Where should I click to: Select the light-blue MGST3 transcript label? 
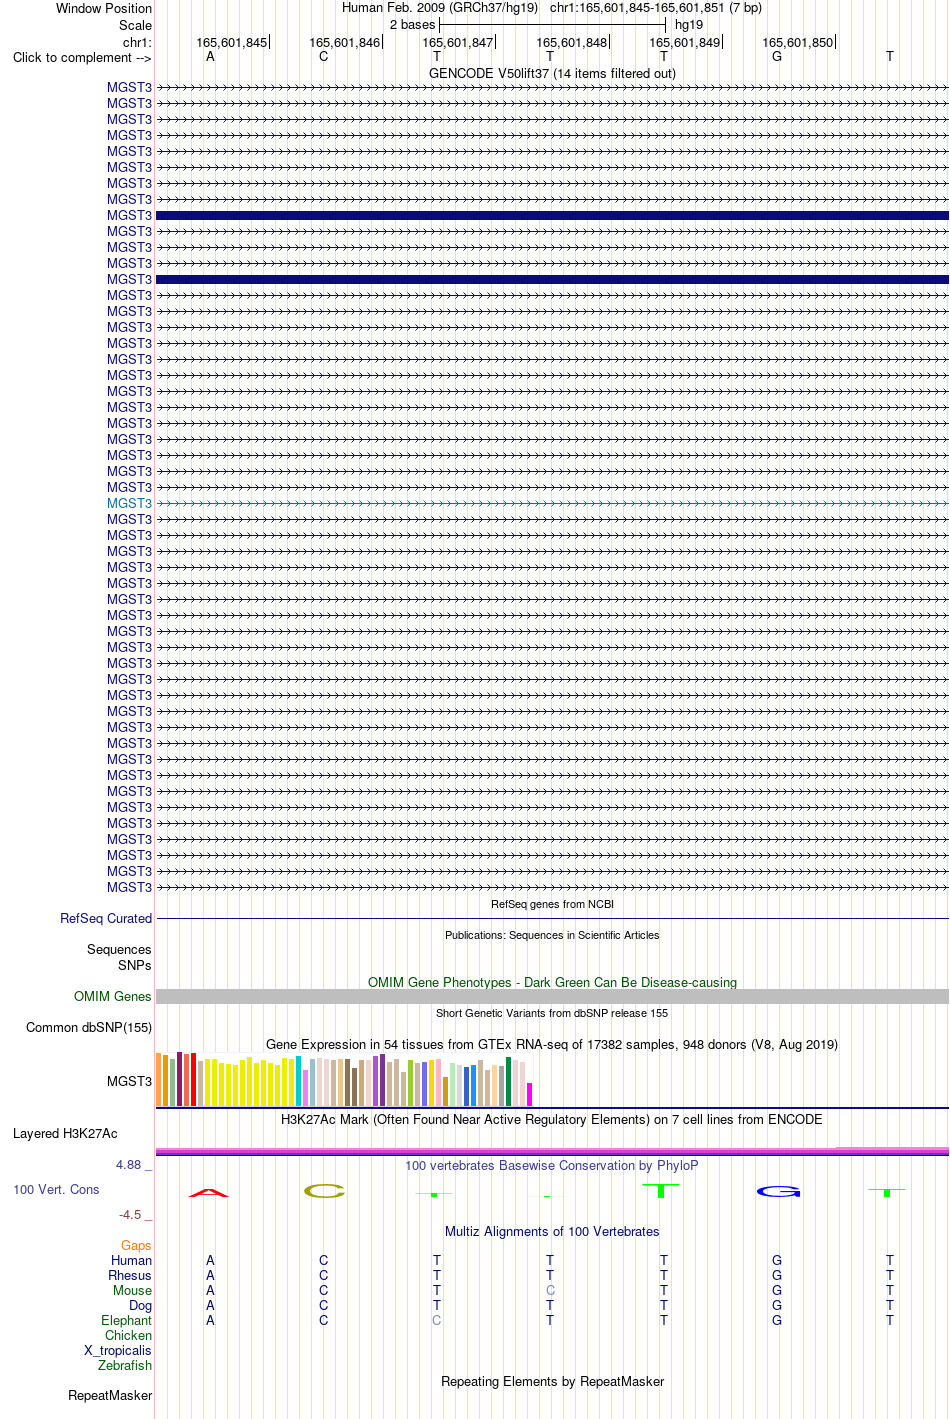tap(130, 503)
